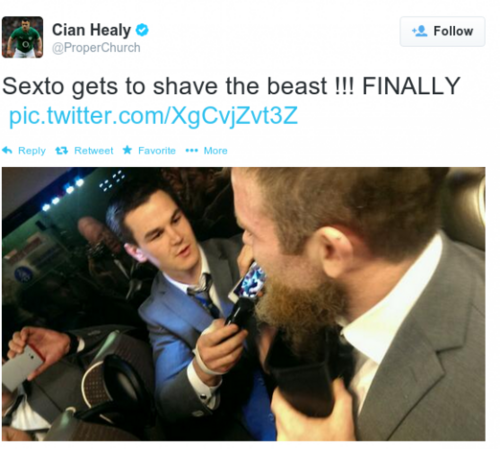Open the pic.twitter.com/XgCvjZvt3Z link

click(153, 116)
